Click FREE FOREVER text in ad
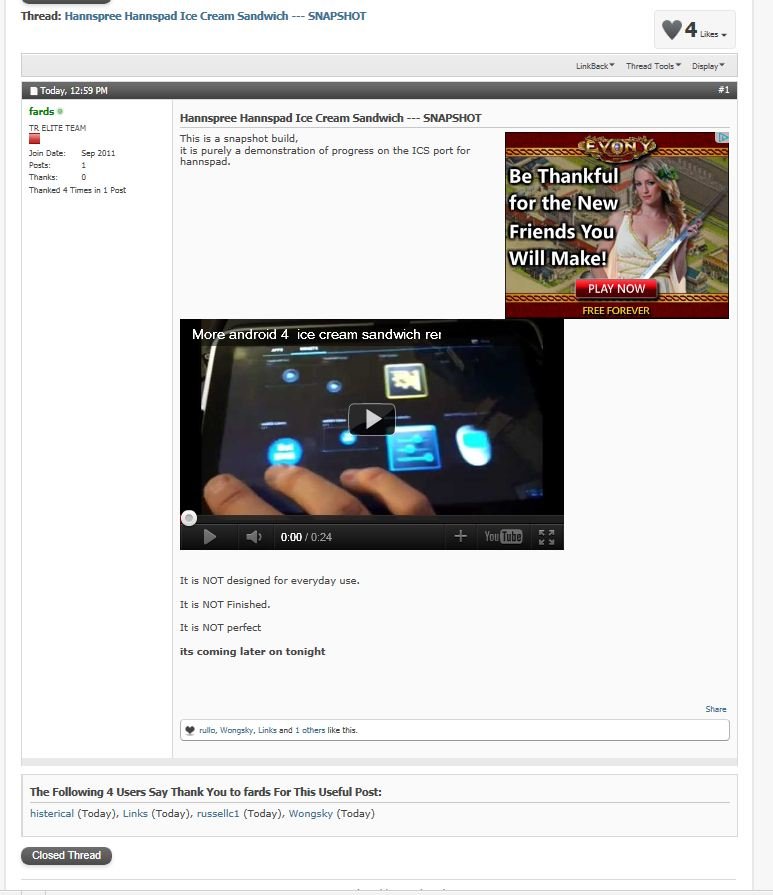 point(615,311)
